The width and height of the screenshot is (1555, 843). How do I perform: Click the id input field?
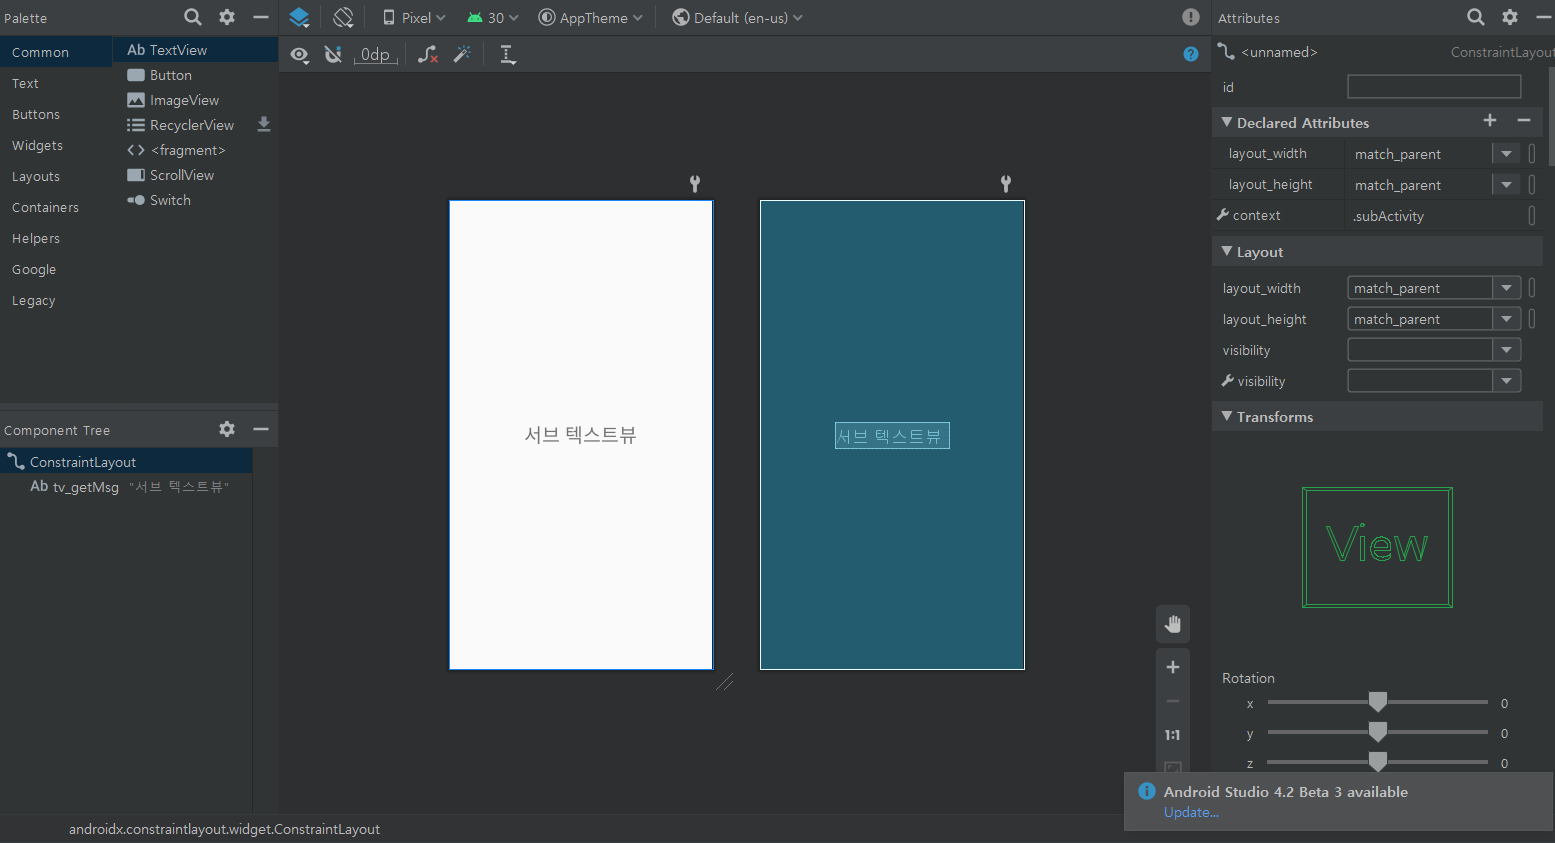tap(1434, 87)
